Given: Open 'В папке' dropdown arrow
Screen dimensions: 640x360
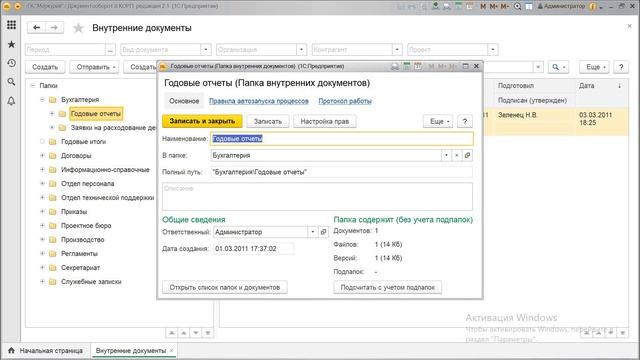Looking at the screenshot, I should point(446,155).
